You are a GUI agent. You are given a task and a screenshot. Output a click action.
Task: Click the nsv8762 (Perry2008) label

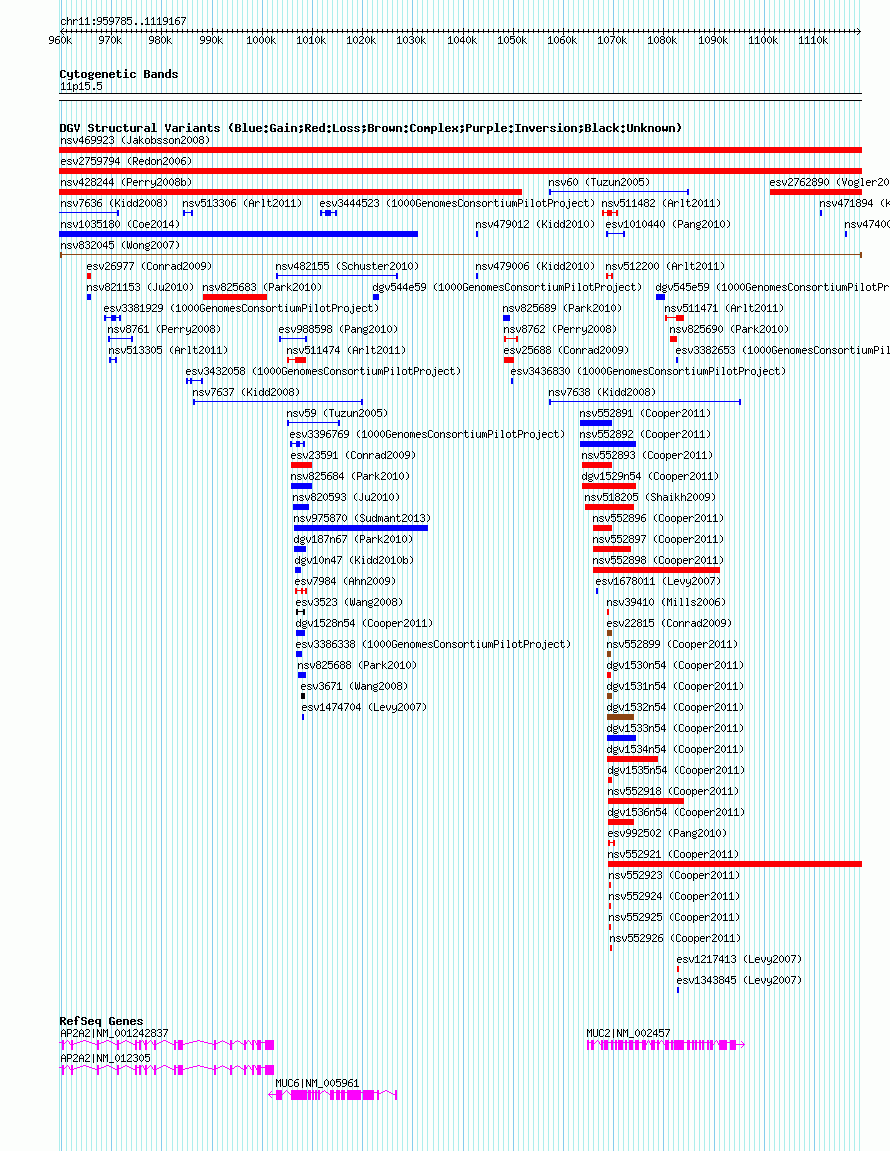[x=560, y=330]
